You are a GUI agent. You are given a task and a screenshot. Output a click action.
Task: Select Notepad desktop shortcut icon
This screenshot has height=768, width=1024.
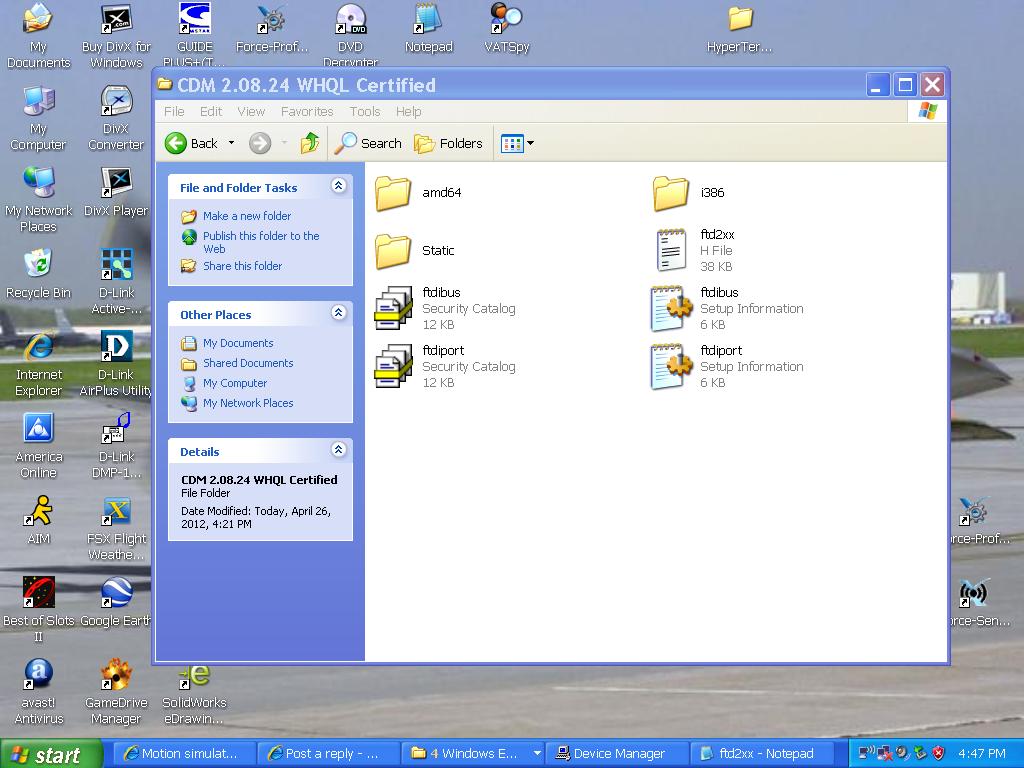(x=428, y=28)
